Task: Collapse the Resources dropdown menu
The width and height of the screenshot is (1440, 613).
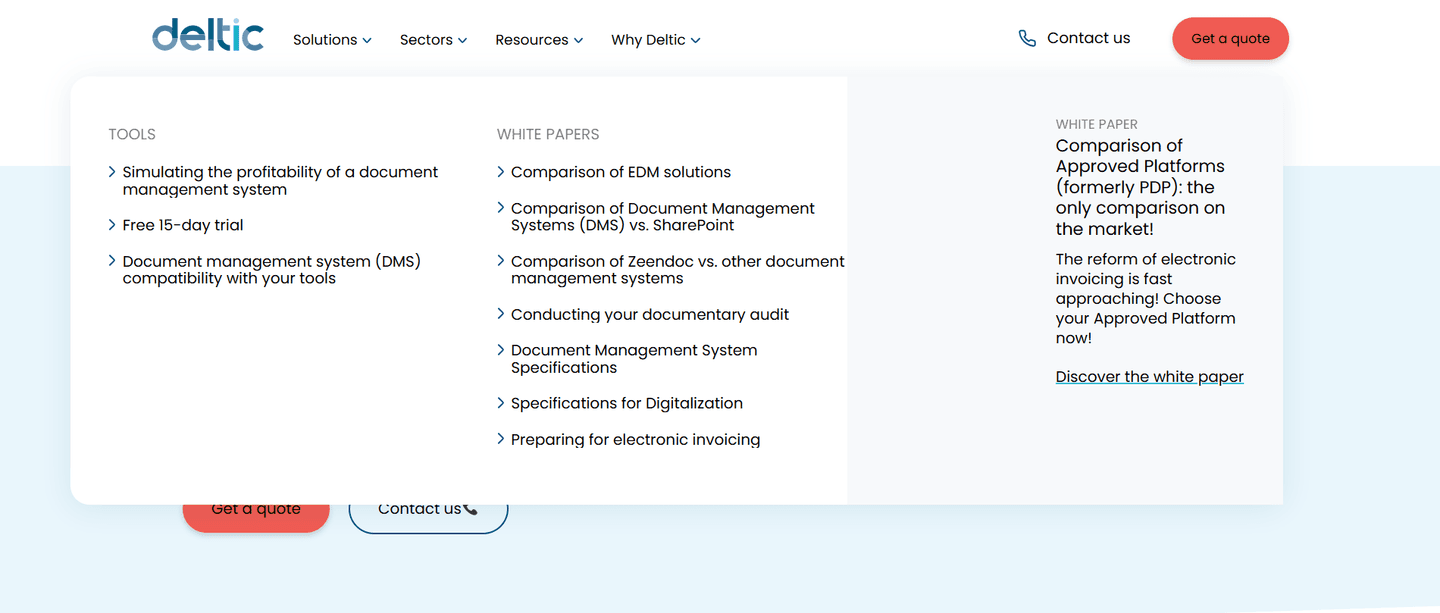Action: (539, 40)
